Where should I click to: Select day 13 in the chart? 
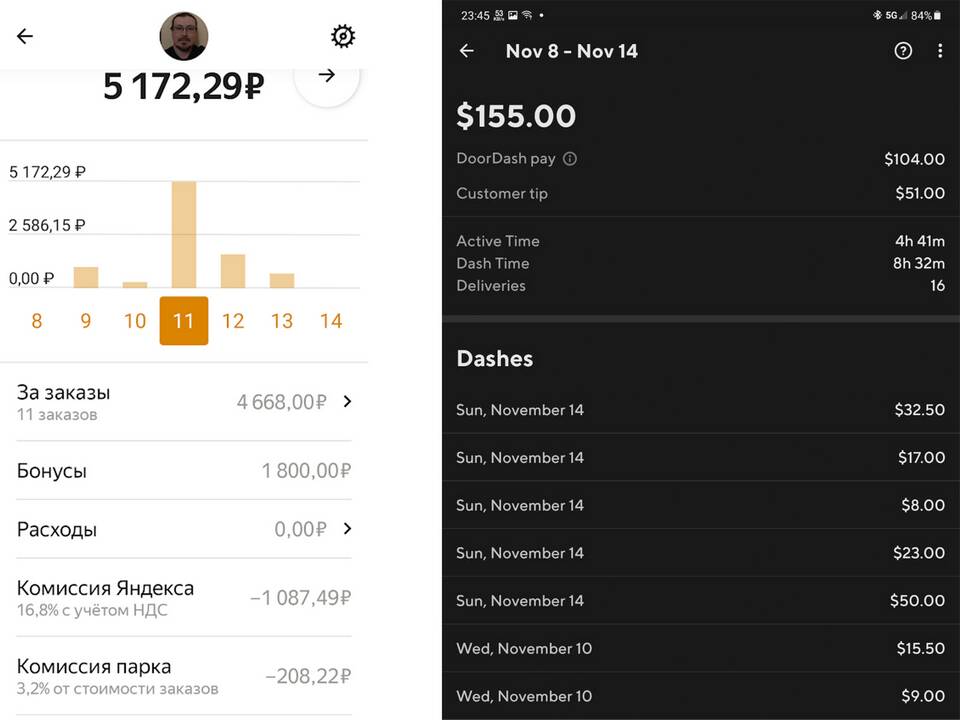tap(282, 321)
